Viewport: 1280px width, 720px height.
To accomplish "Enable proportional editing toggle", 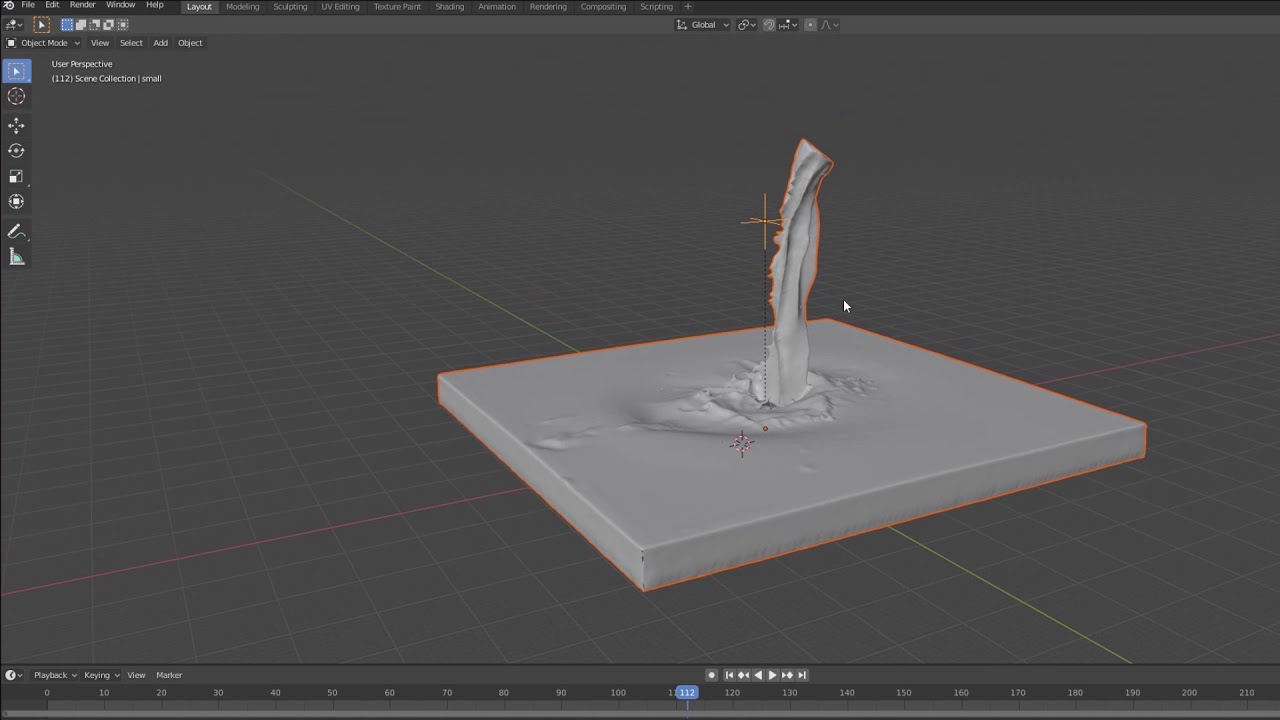I will 810,25.
